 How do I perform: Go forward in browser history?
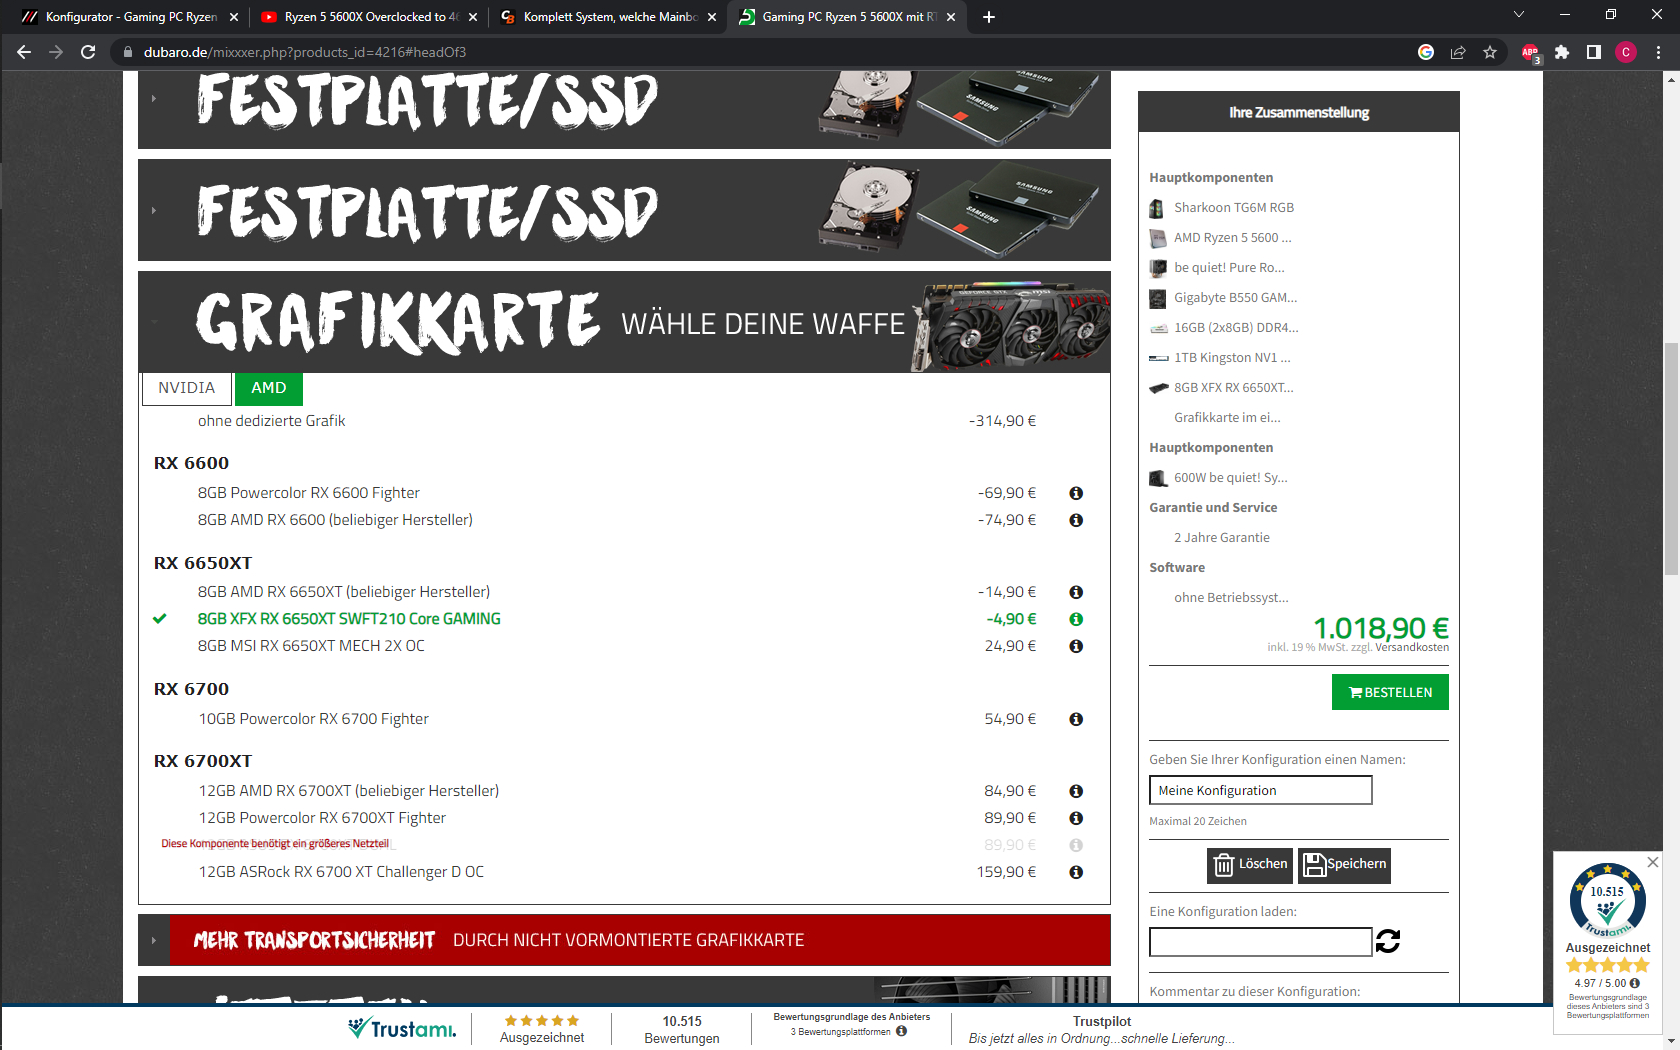56,52
